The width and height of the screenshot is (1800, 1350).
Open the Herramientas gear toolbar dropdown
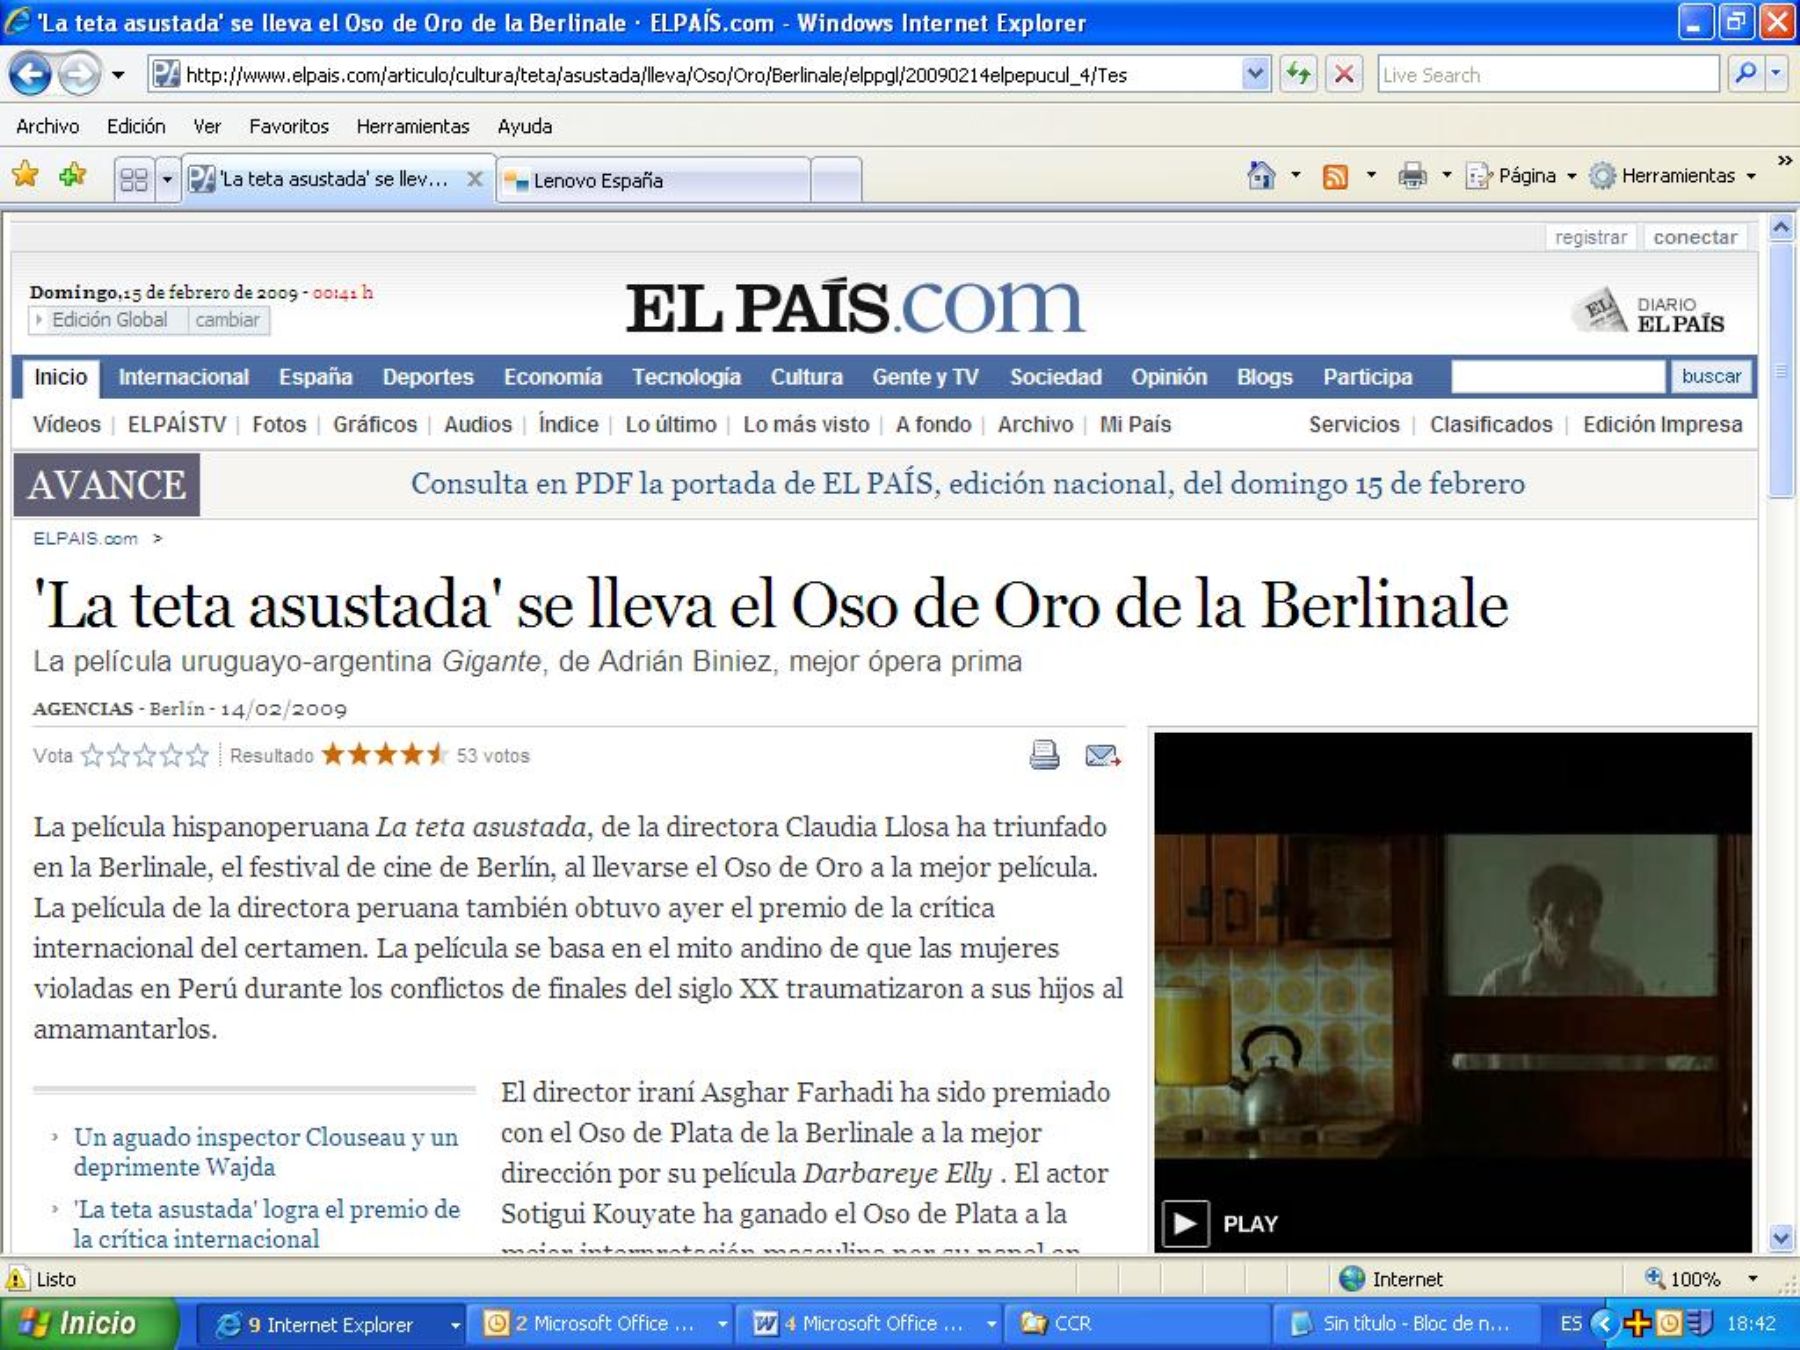[1673, 176]
